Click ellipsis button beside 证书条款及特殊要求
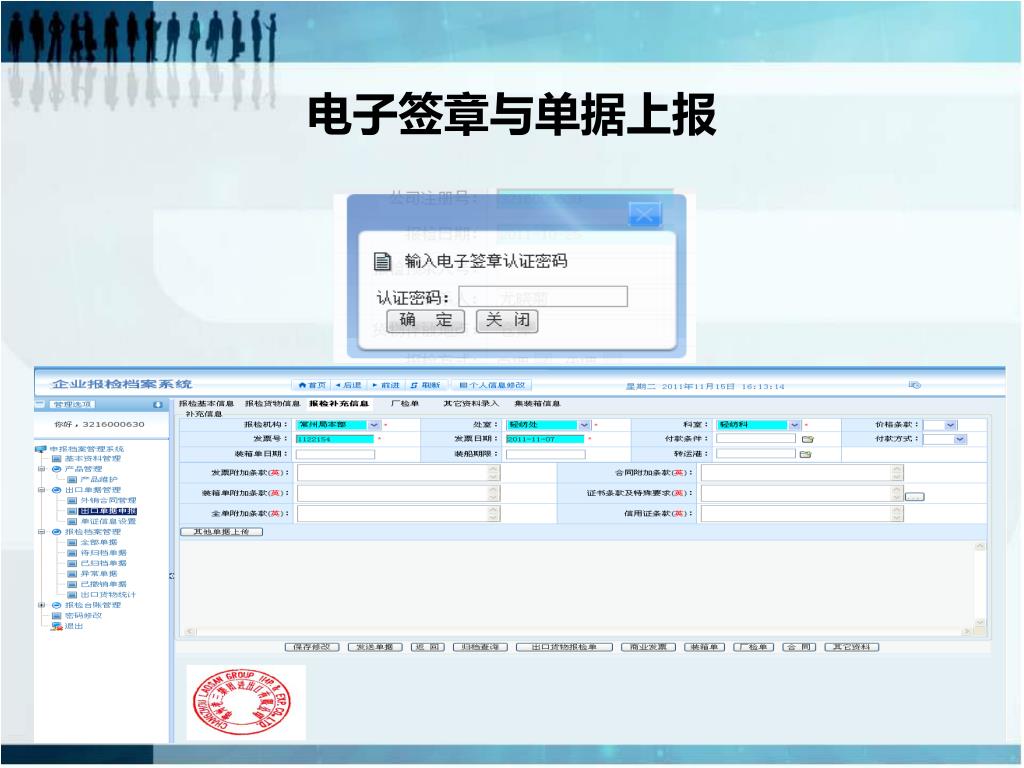This screenshot has width=1024, height=768. pos(914,497)
